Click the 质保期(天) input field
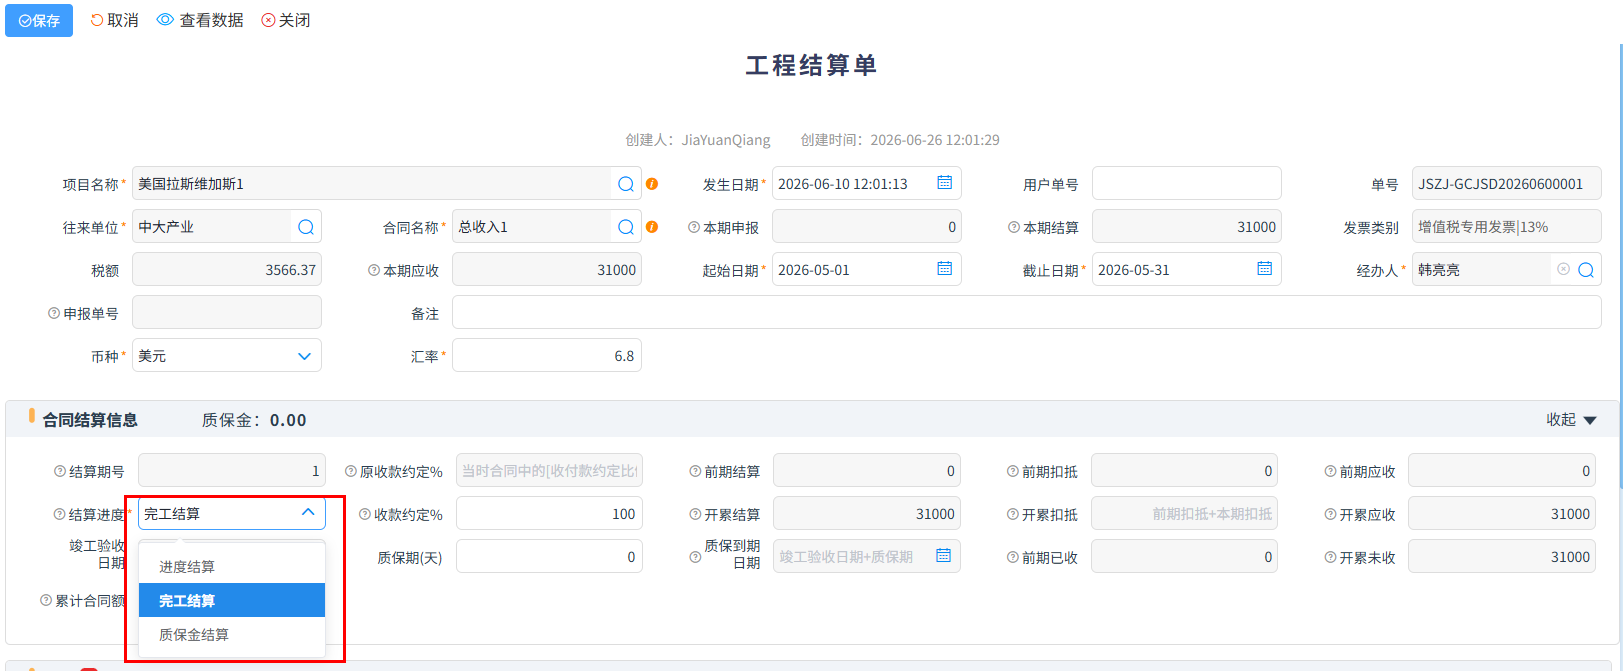The width and height of the screenshot is (1623, 671). (549, 557)
